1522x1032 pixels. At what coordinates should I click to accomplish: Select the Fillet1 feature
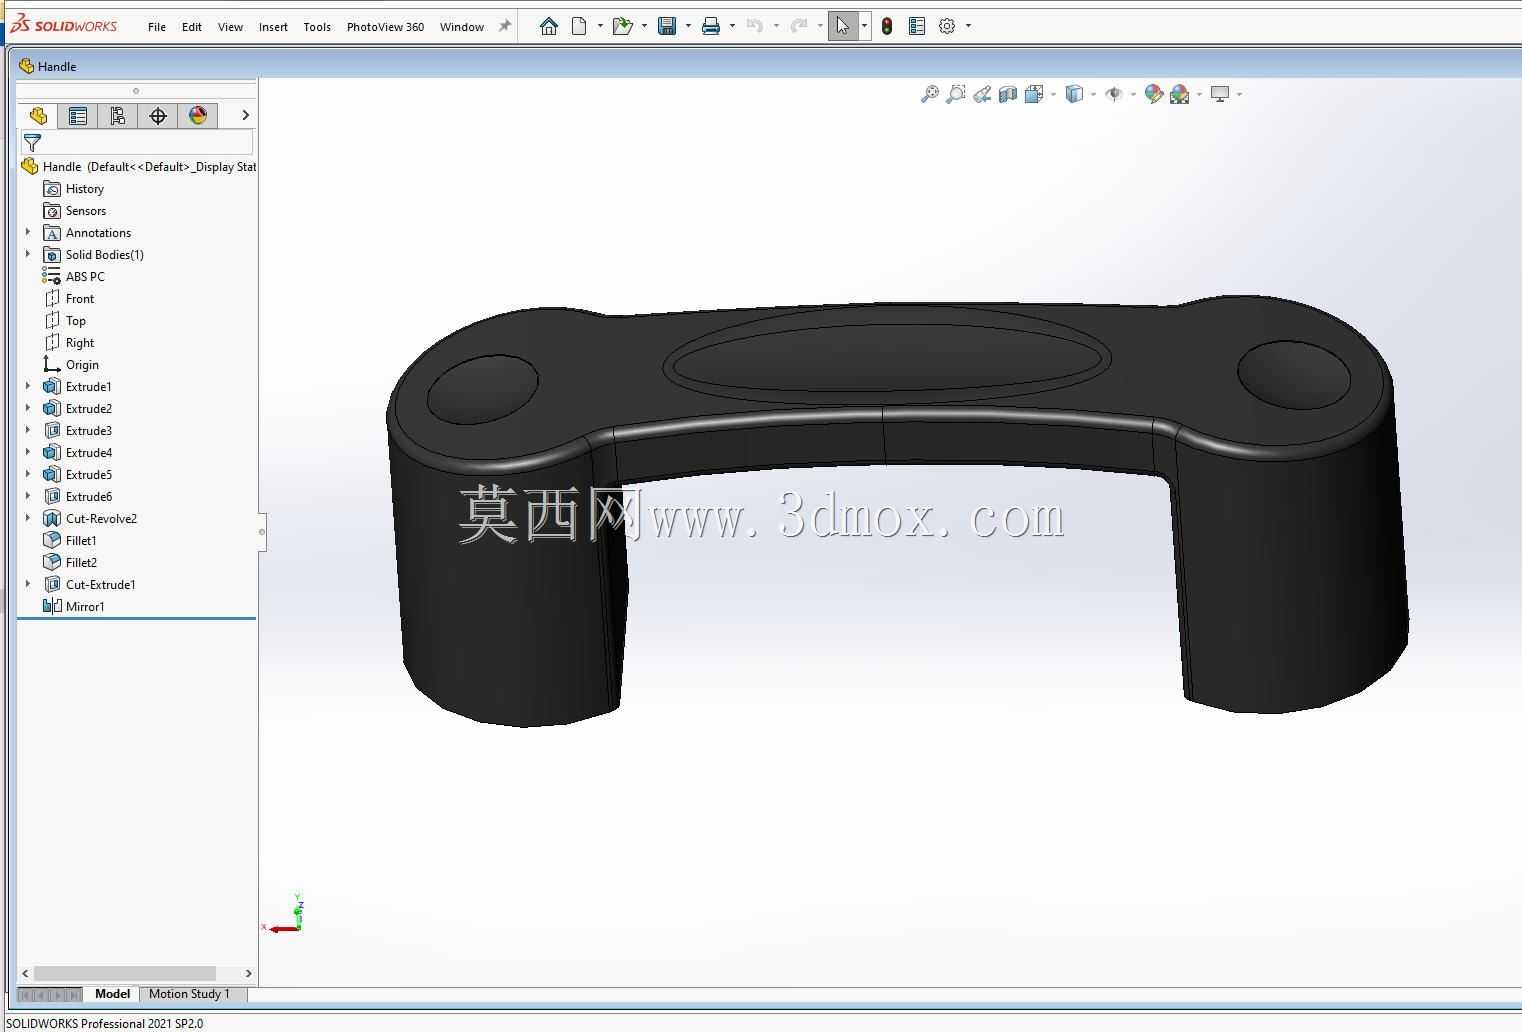[80, 541]
